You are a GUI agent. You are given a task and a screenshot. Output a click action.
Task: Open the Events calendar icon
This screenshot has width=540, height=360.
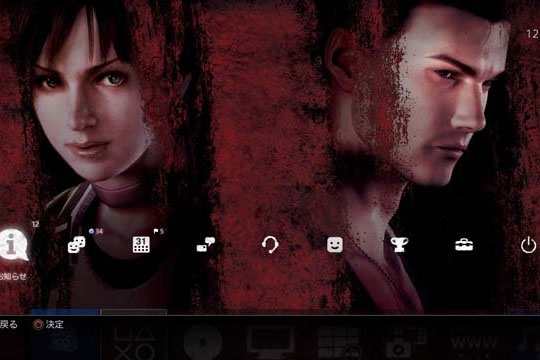click(x=141, y=245)
